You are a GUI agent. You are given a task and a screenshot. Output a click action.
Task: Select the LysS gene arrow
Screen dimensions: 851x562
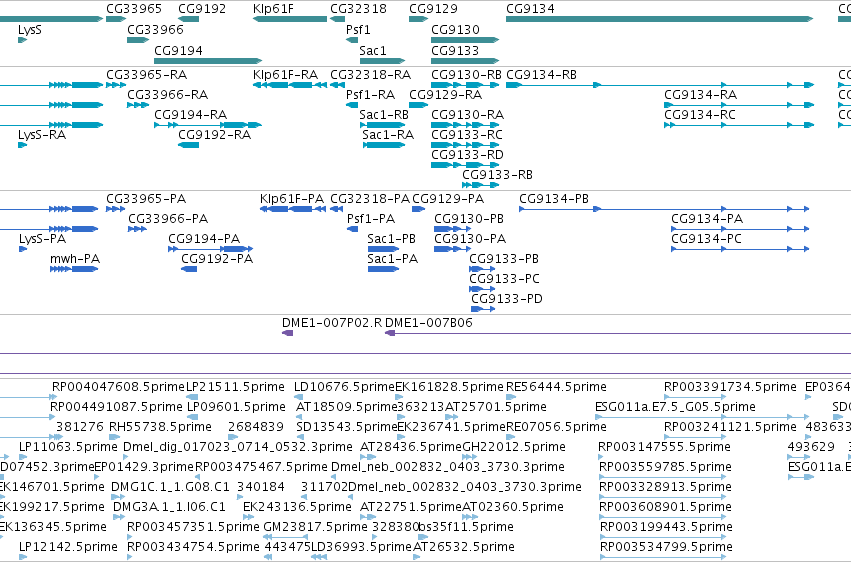coord(22,40)
